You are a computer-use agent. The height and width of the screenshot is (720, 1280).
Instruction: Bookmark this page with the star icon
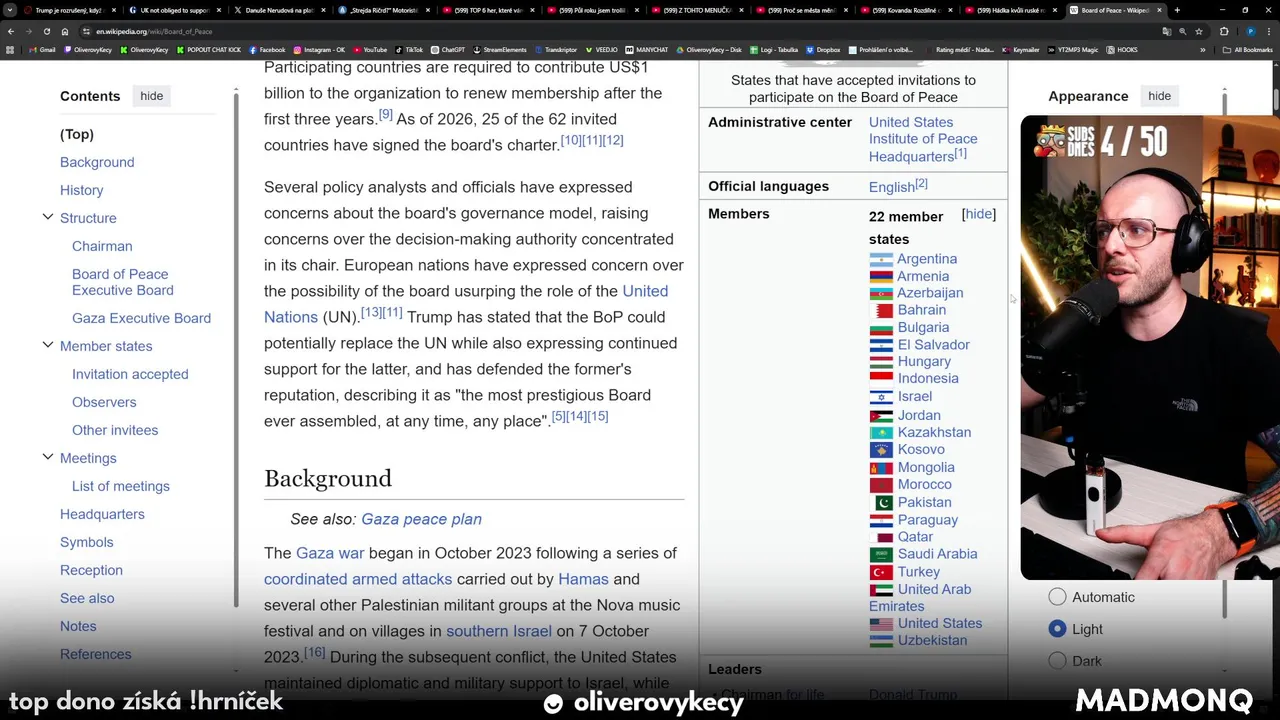(1199, 31)
